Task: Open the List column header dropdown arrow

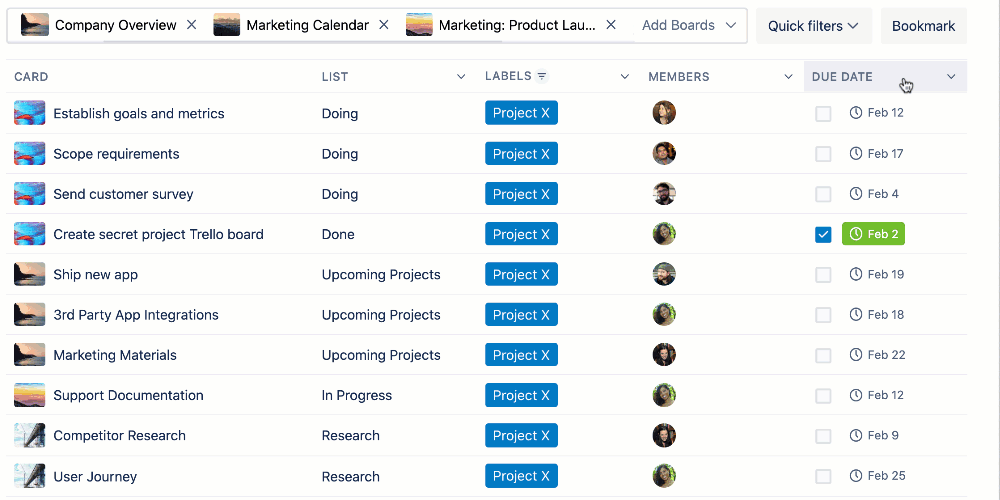Action: (x=461, y=77)
